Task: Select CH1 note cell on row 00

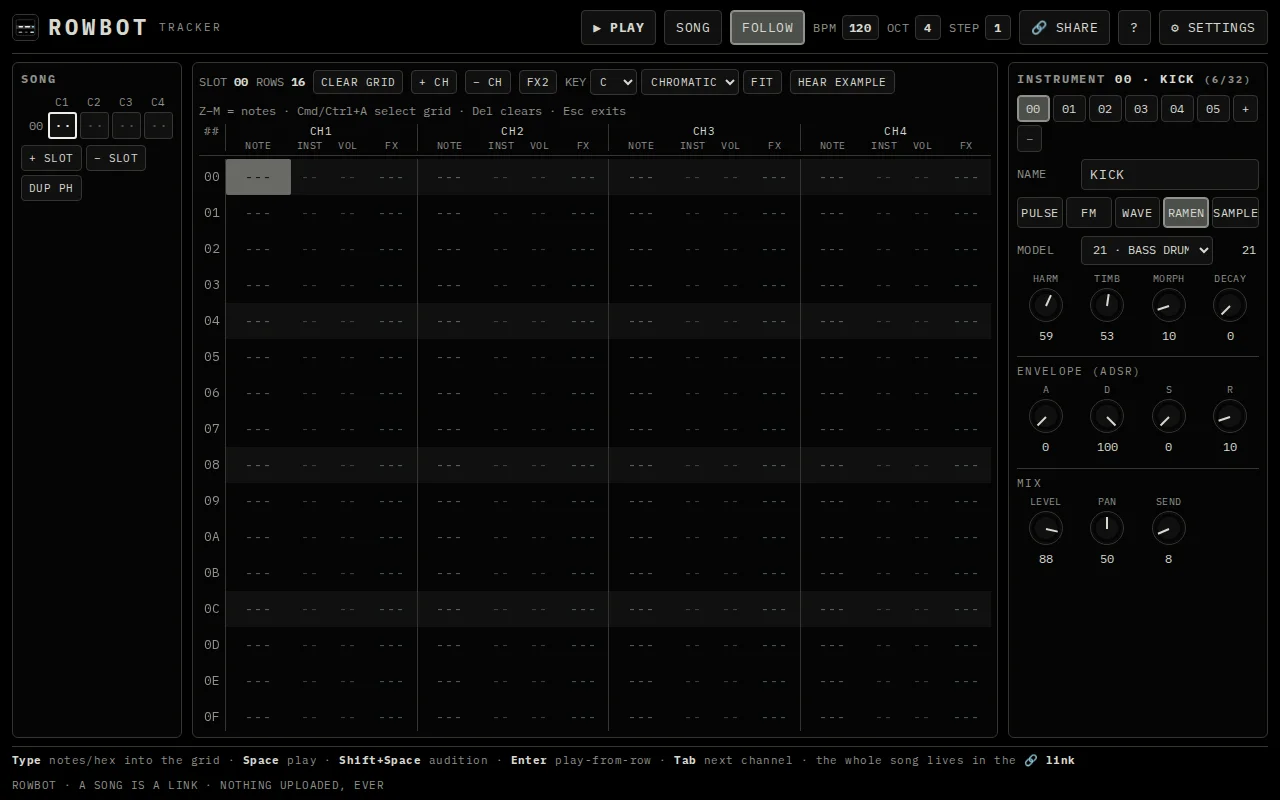Action: [x=258, y=177]
